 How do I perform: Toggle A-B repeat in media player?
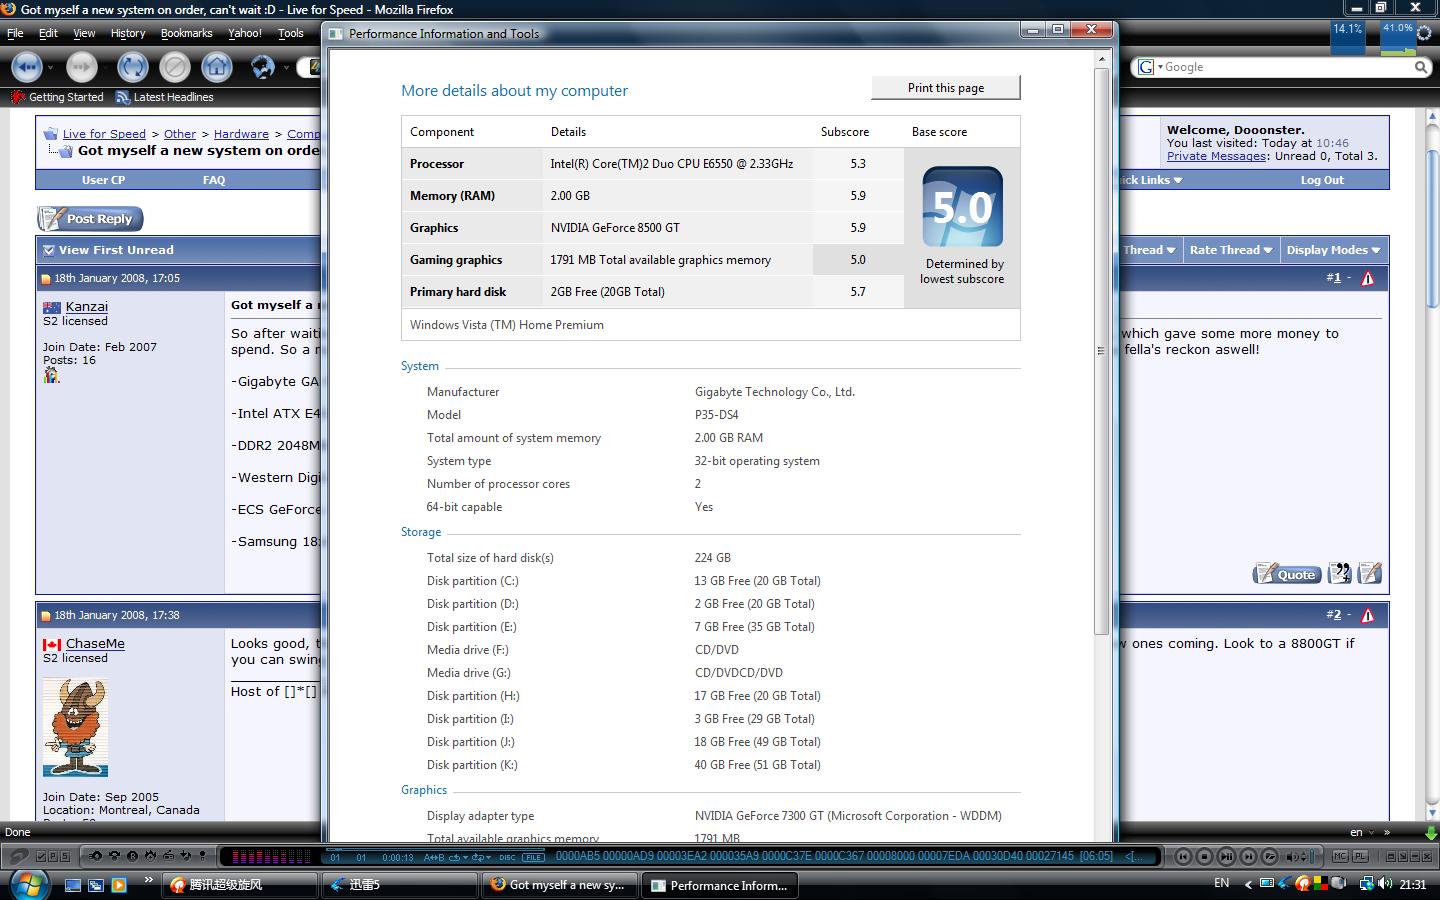434,857
